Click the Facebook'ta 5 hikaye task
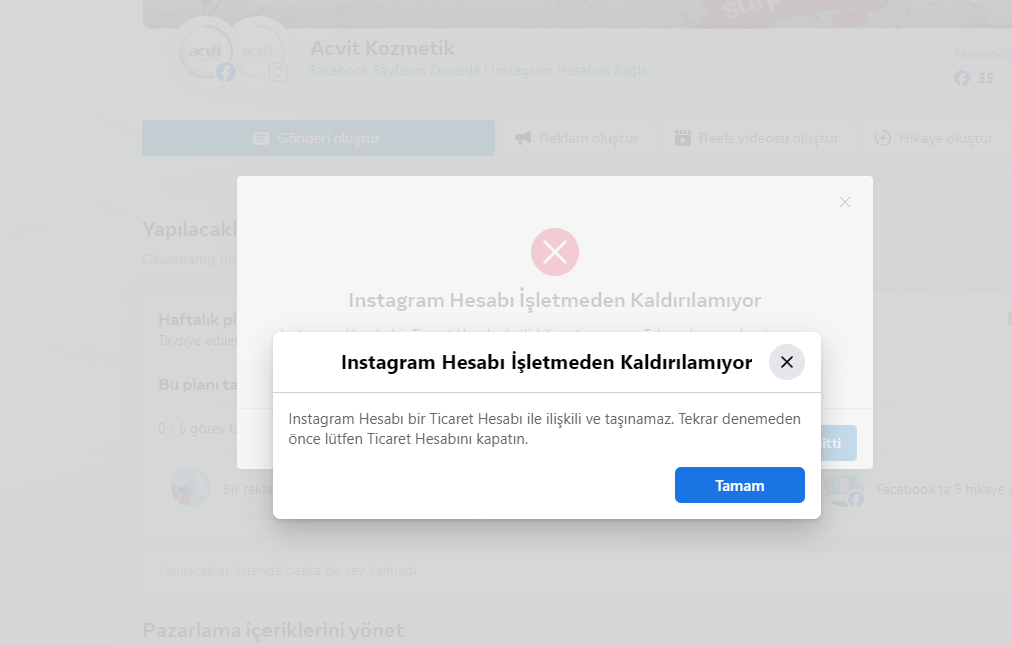This screenshot has height=645, width=1012. [x=944, y=489]
